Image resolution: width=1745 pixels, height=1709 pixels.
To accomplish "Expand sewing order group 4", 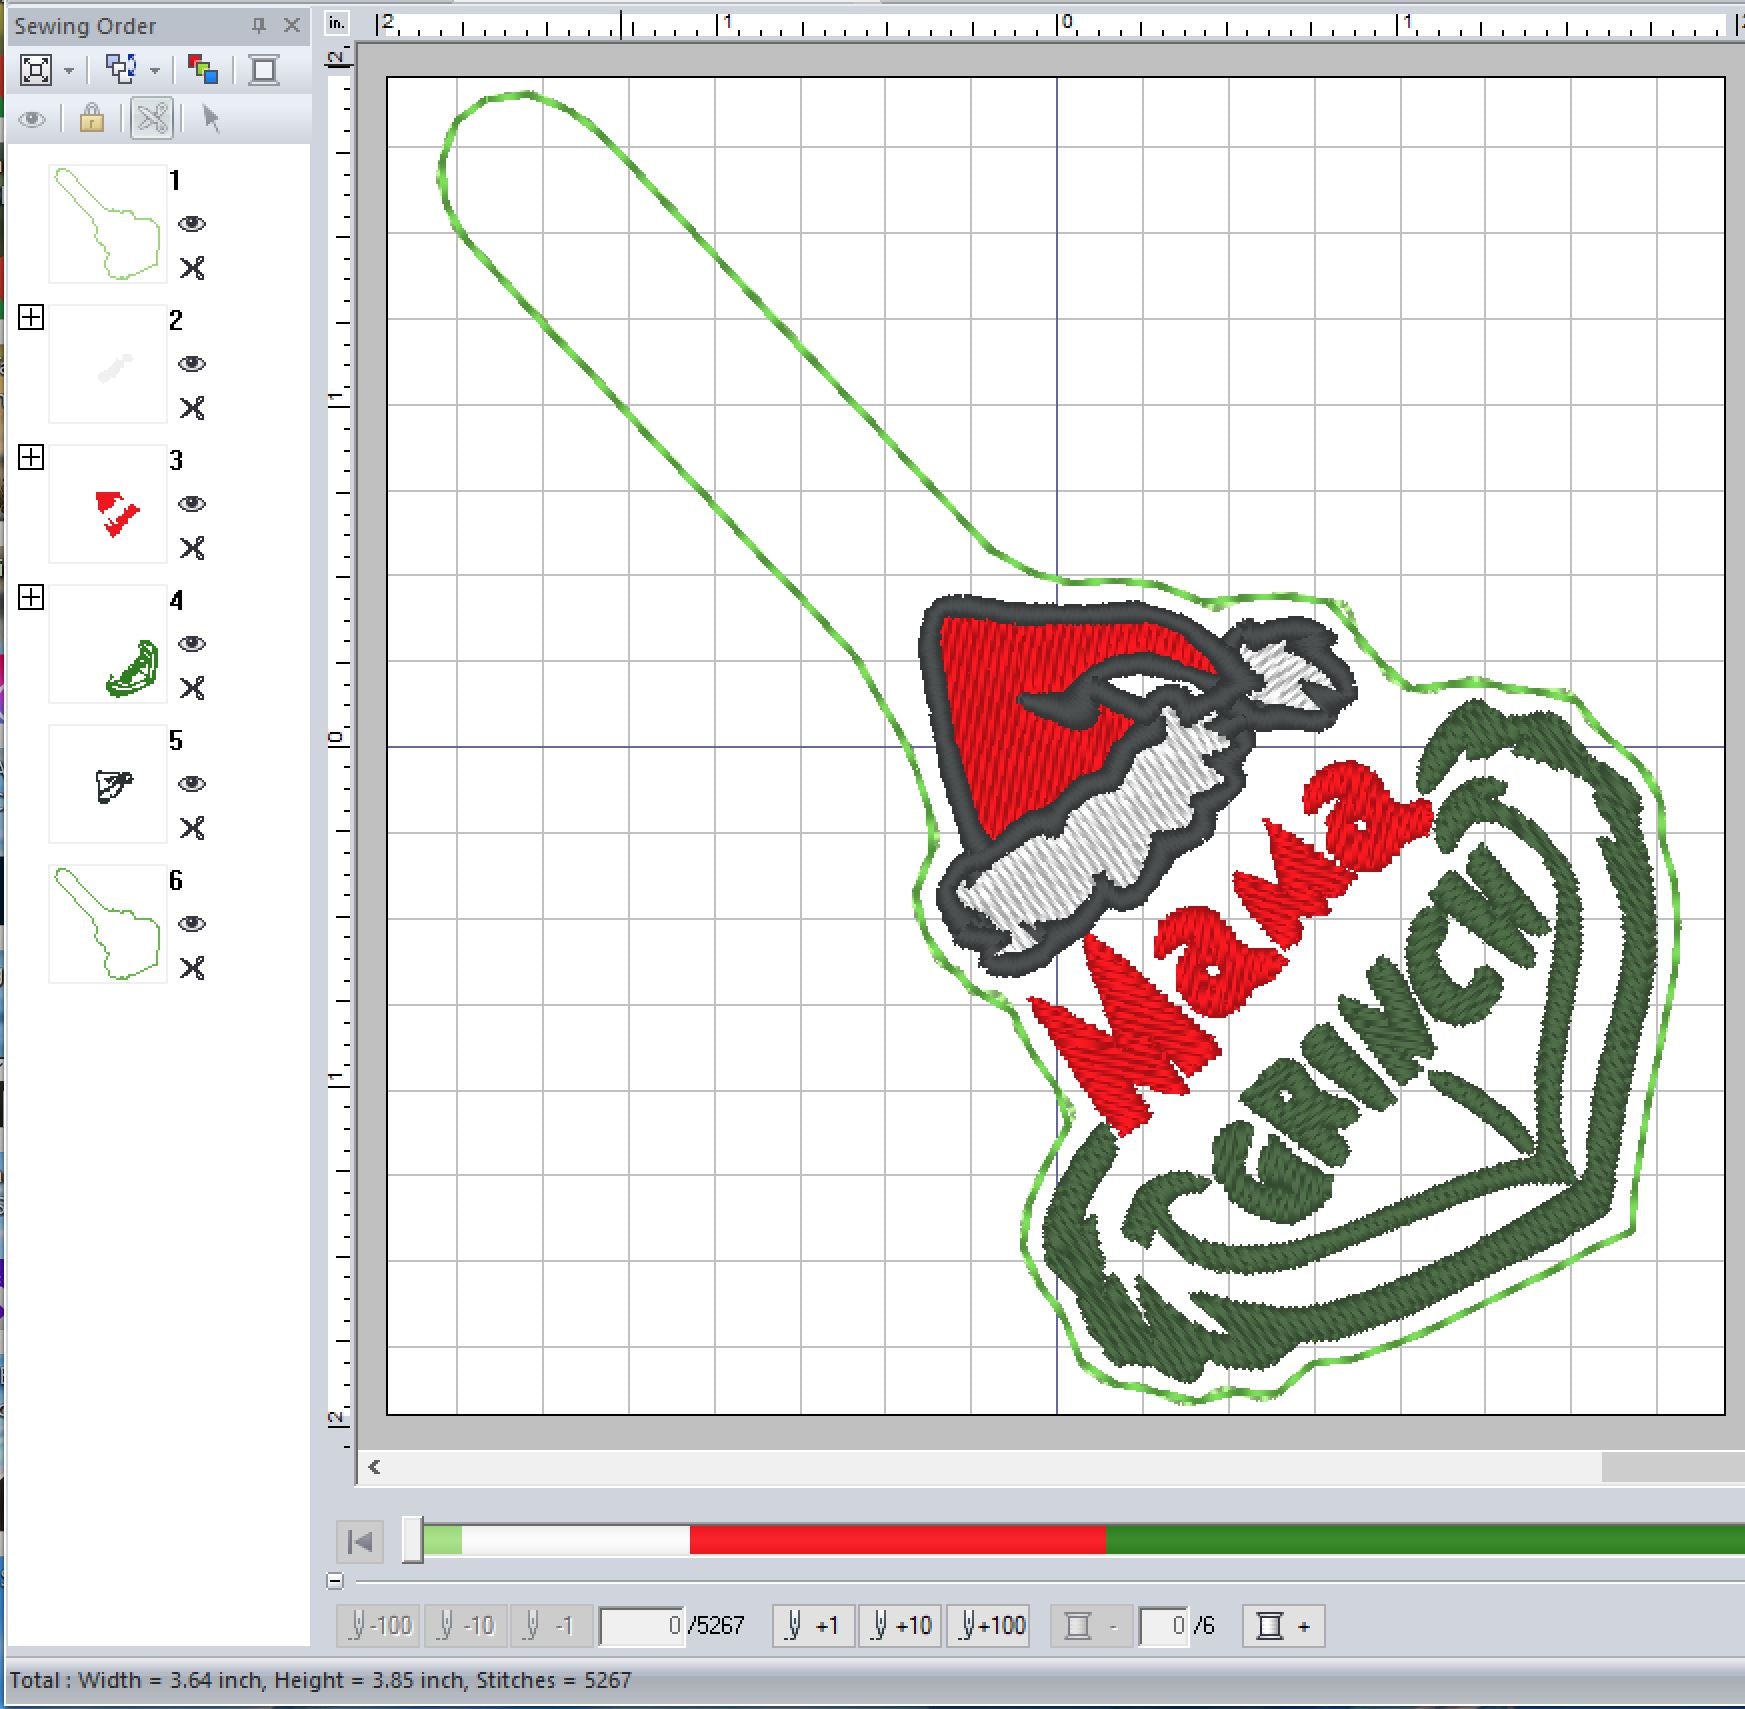I will point(31,598).
